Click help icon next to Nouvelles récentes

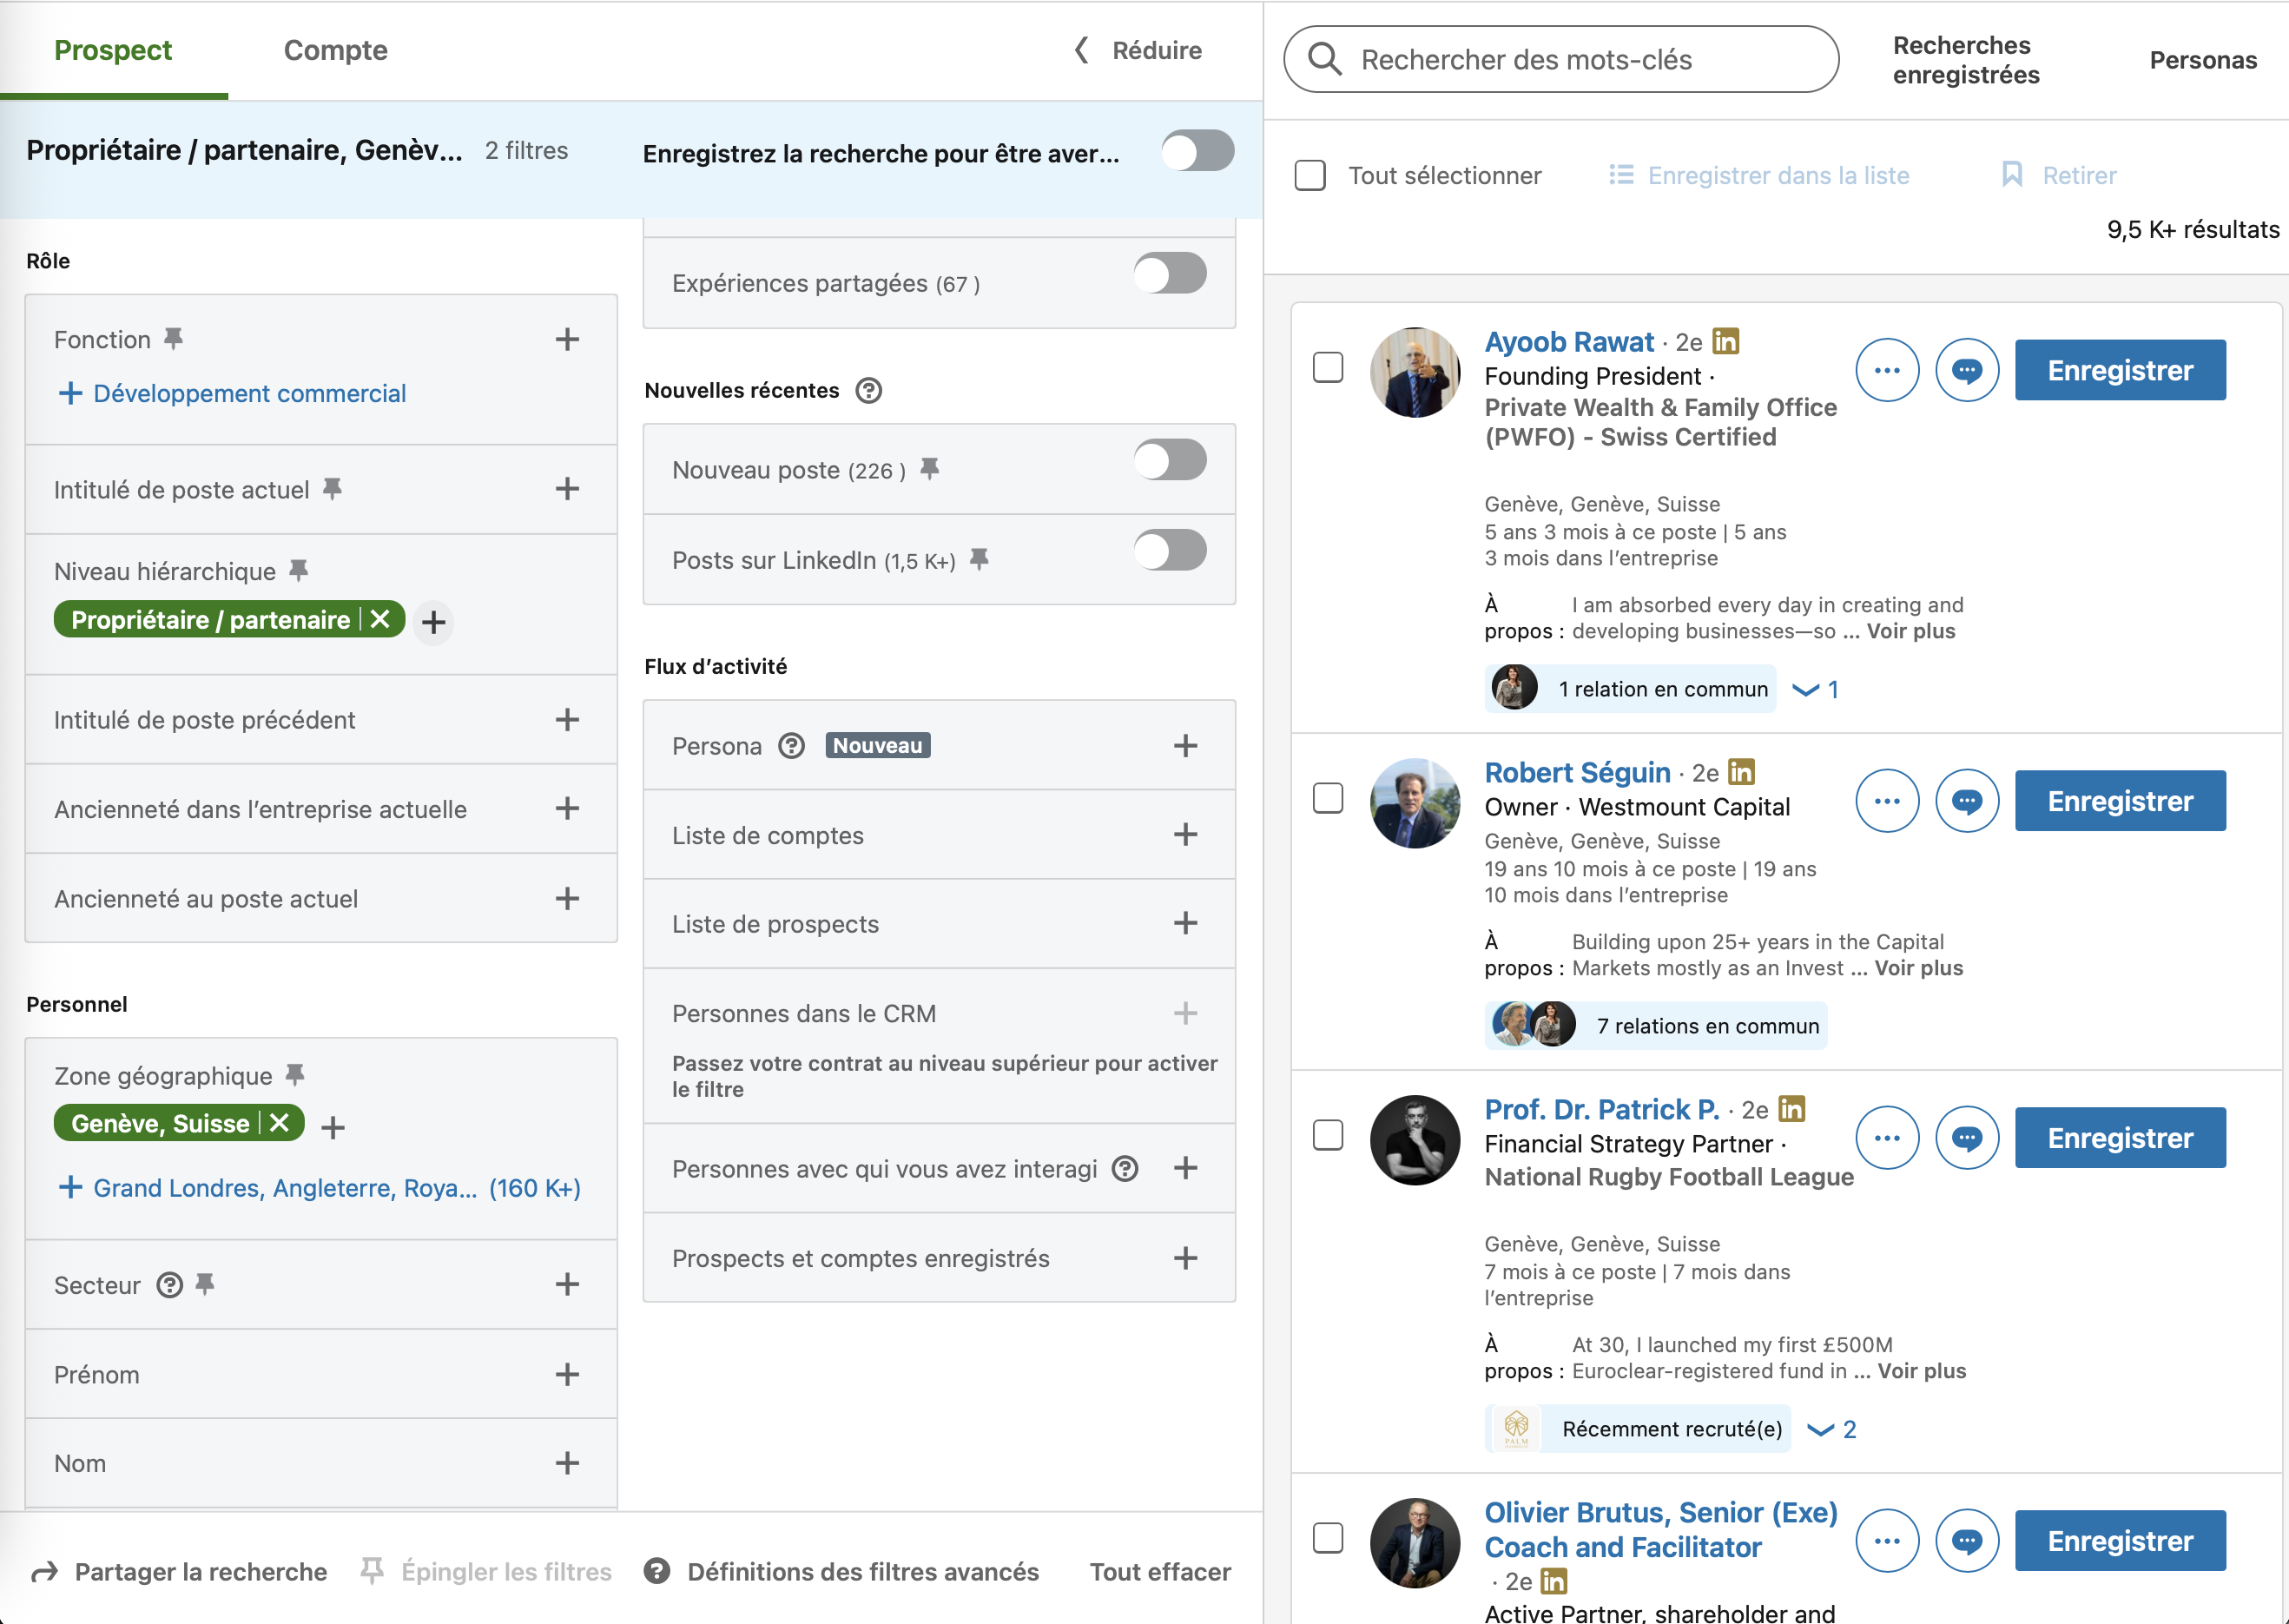pyautogui.click(x=868, y=390)
